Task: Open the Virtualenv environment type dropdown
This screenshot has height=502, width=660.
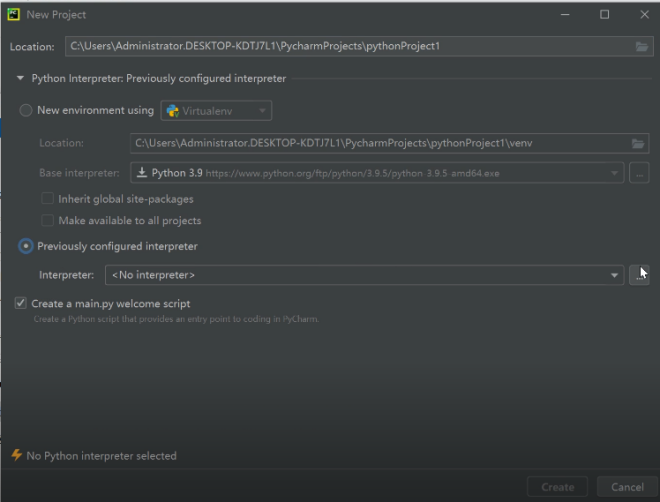Action: [x=216, y=111]
